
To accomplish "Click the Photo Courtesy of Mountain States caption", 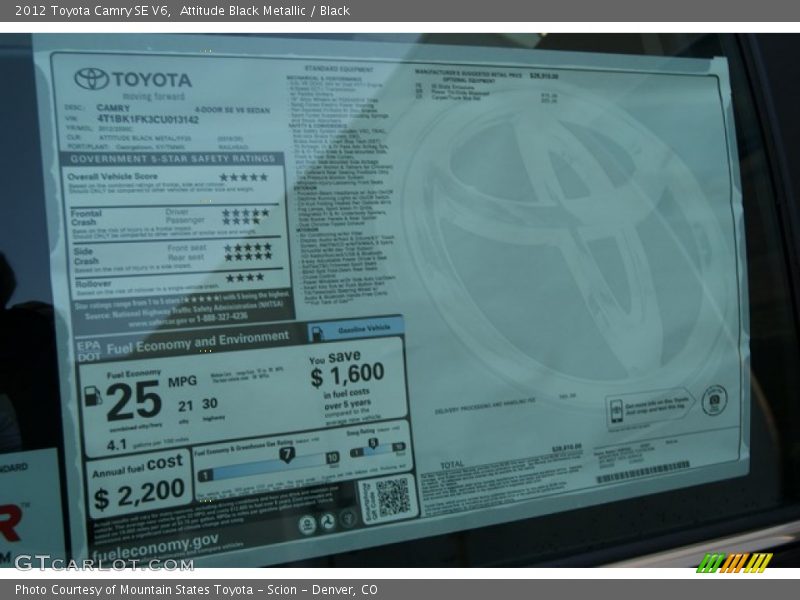I will [x=196, y=590].
